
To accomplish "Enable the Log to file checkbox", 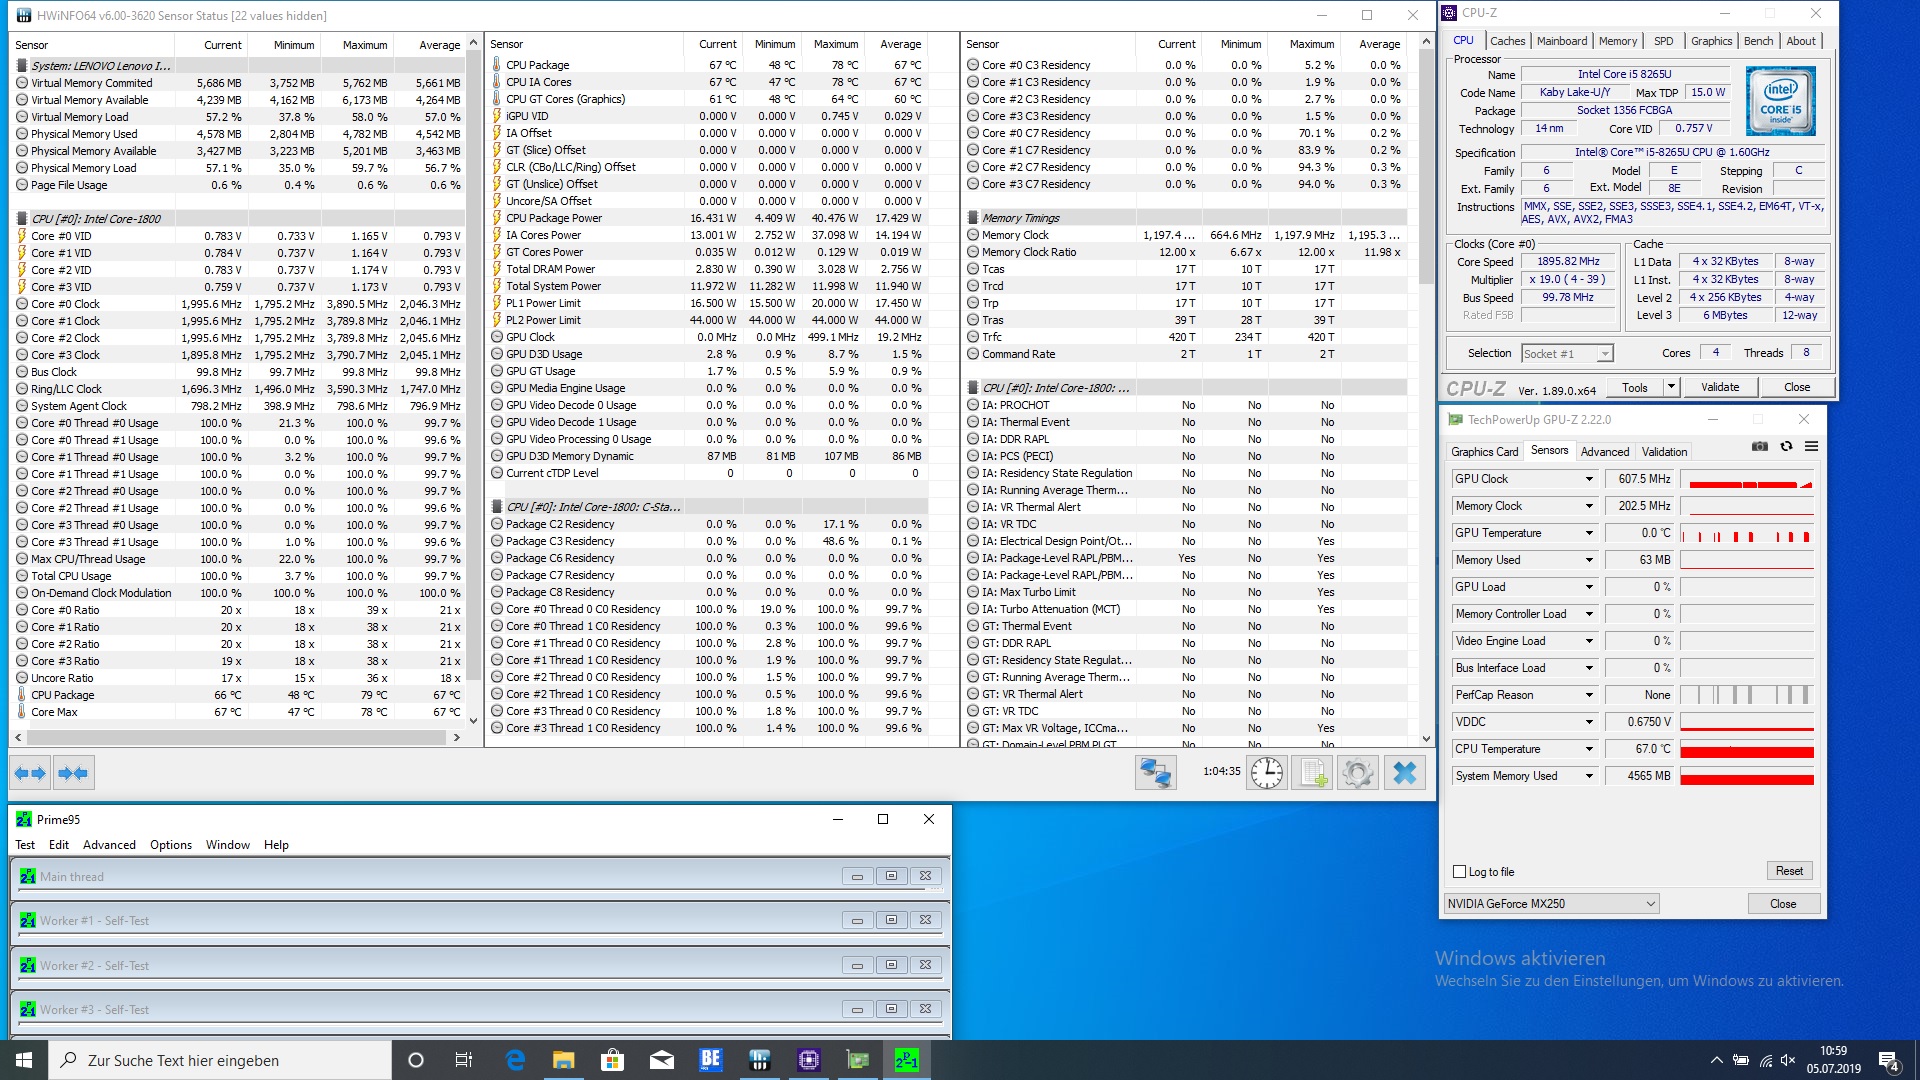I will coord(1460,871).
